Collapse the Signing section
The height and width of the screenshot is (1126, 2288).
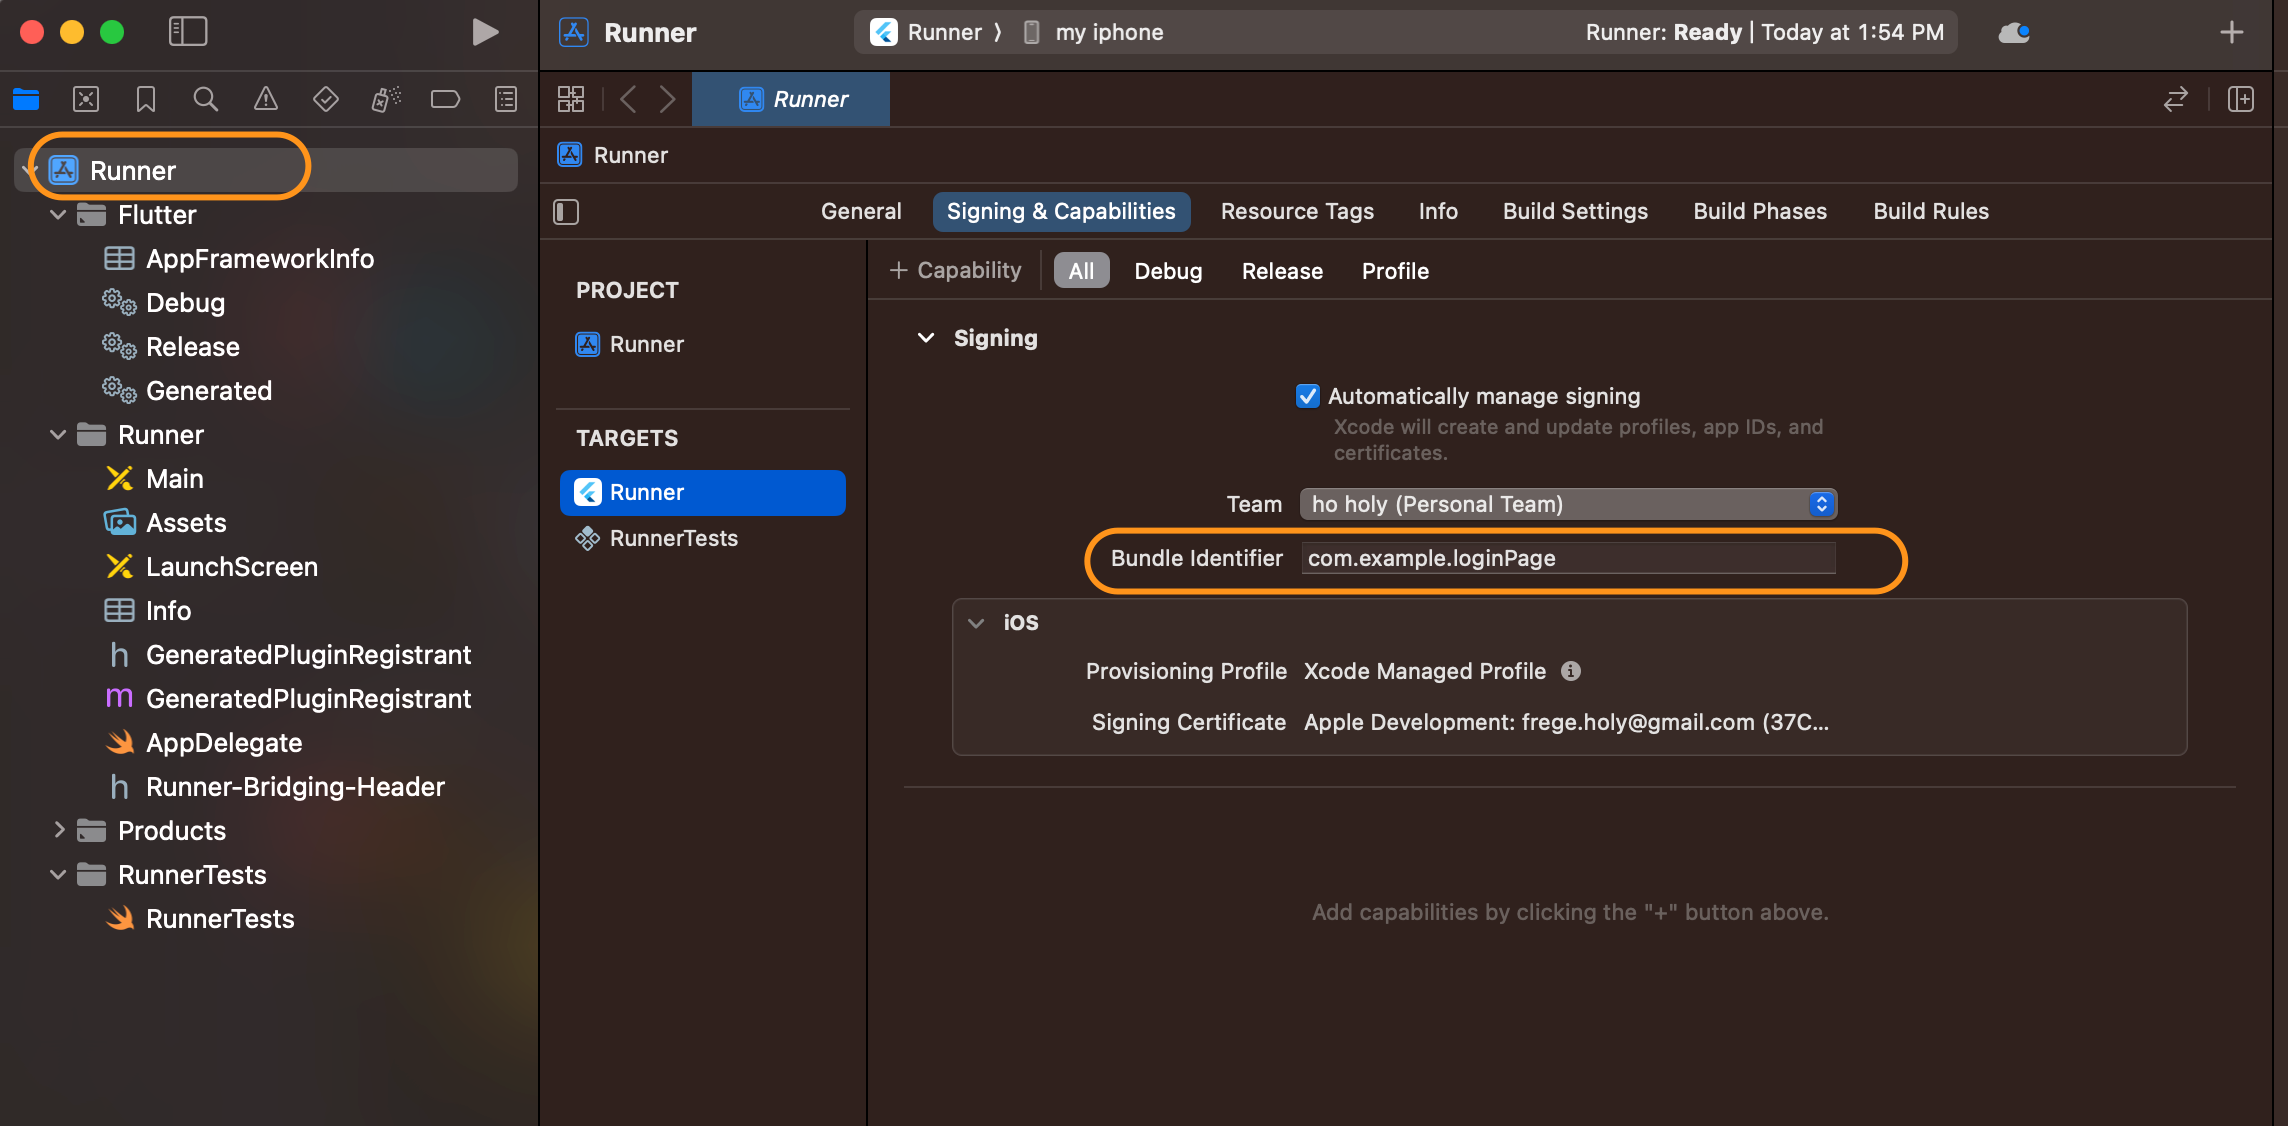click(x=926, y=338)
